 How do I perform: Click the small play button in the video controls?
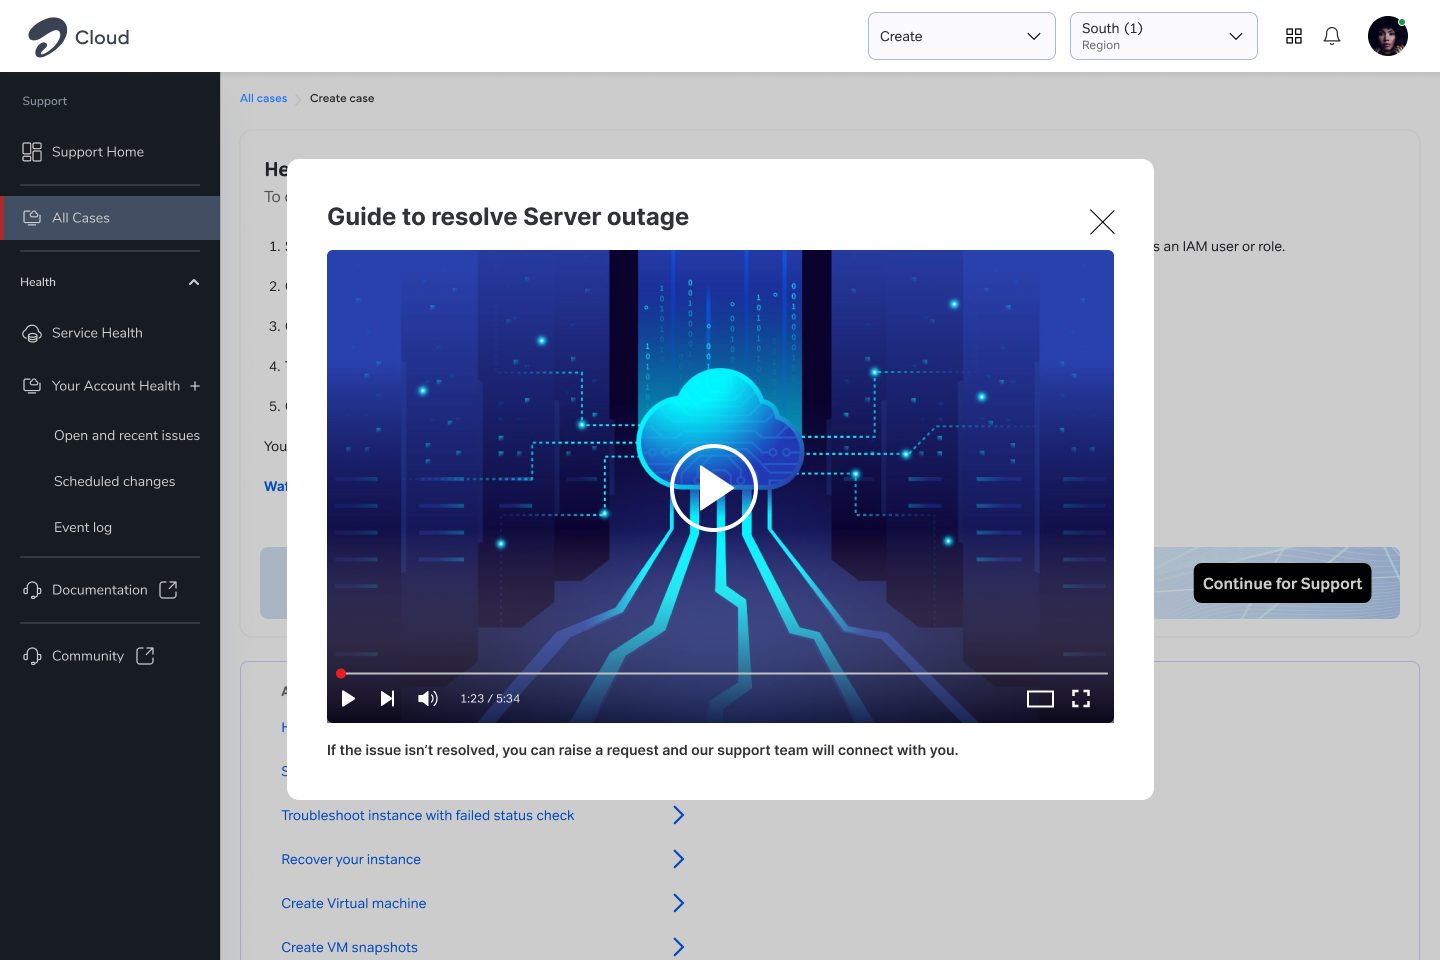(348, 698)
